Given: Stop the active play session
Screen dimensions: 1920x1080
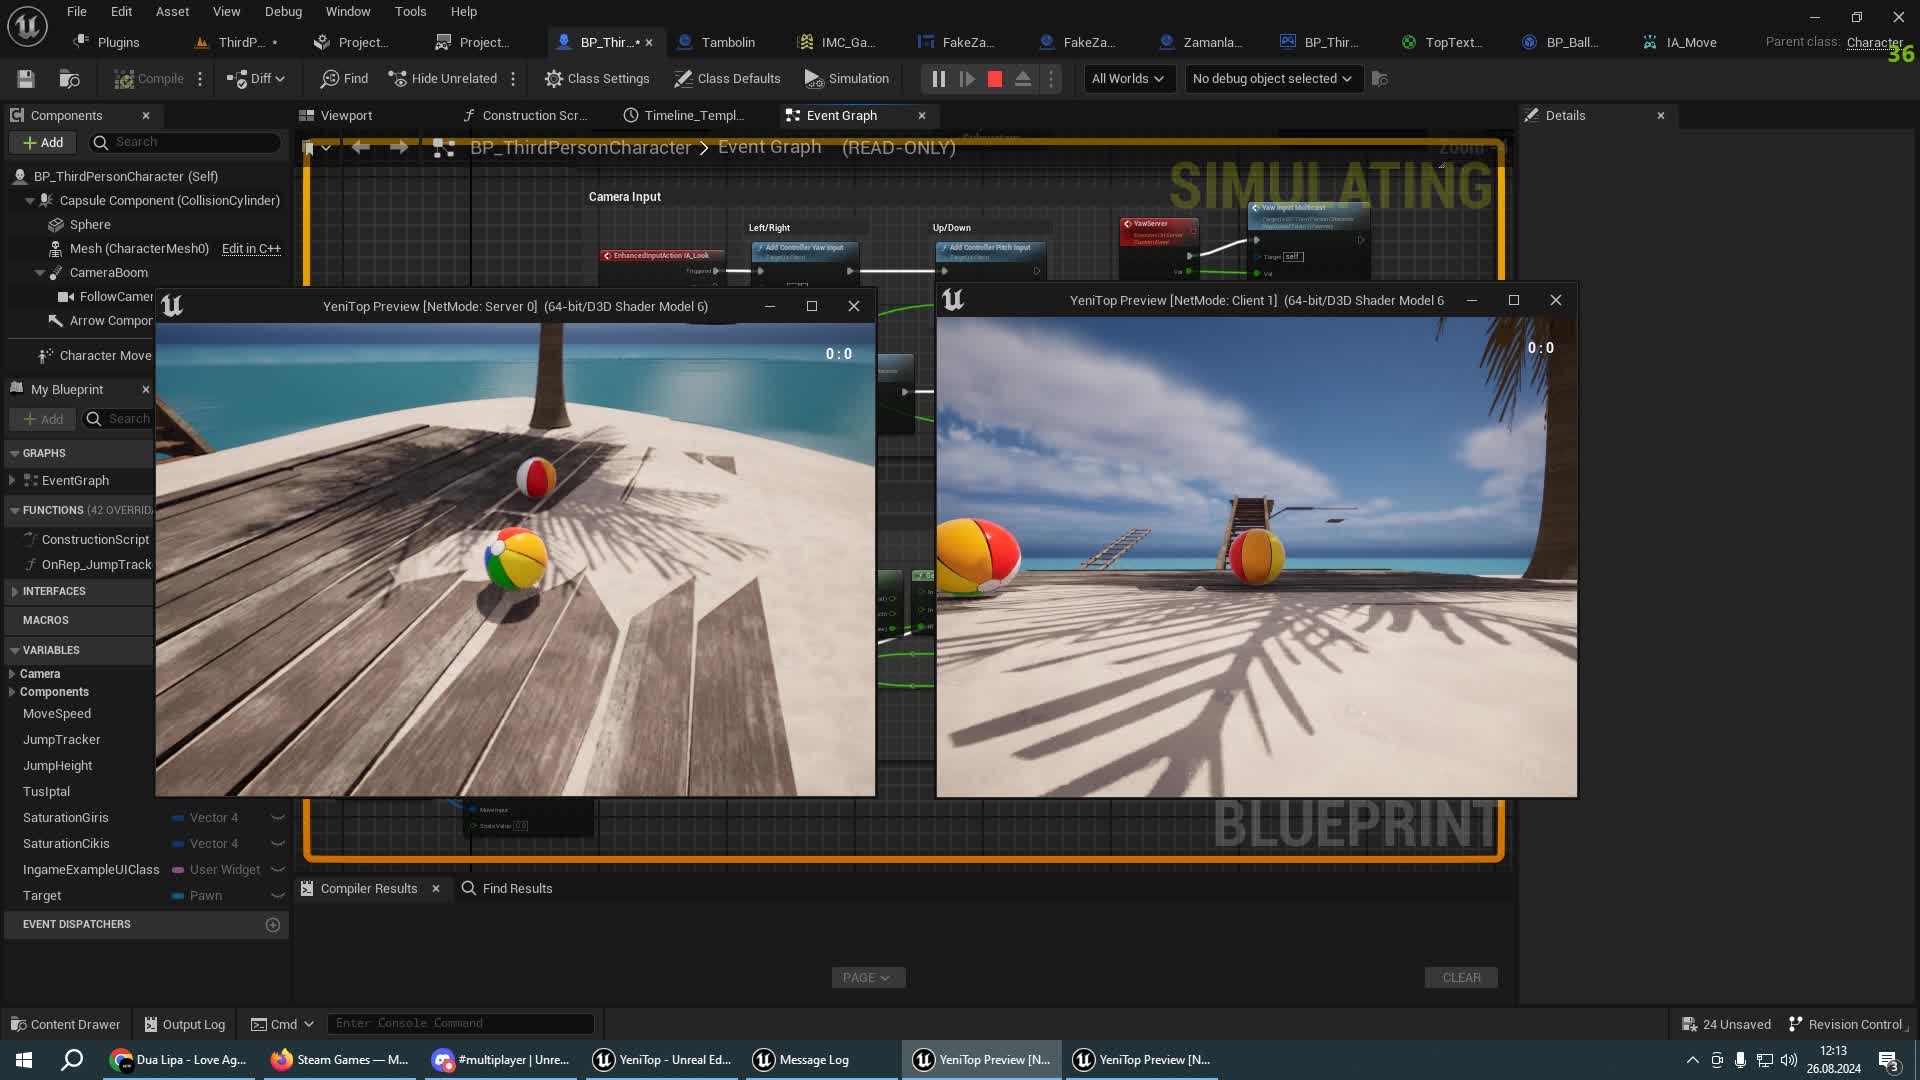Looking at the screenshot, I should tap(994, 78).
